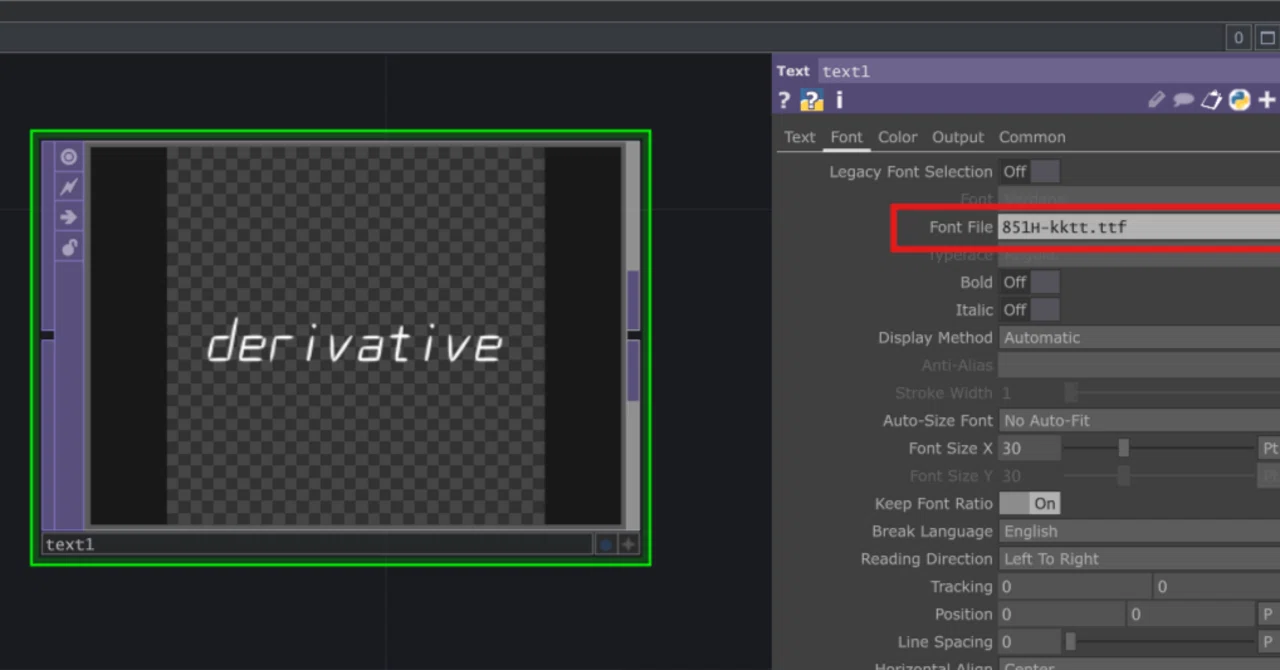This screenshot has height=670, width=1280.
Task: Click the operator name field text1 in header
Action: (x=1049, y=71)
